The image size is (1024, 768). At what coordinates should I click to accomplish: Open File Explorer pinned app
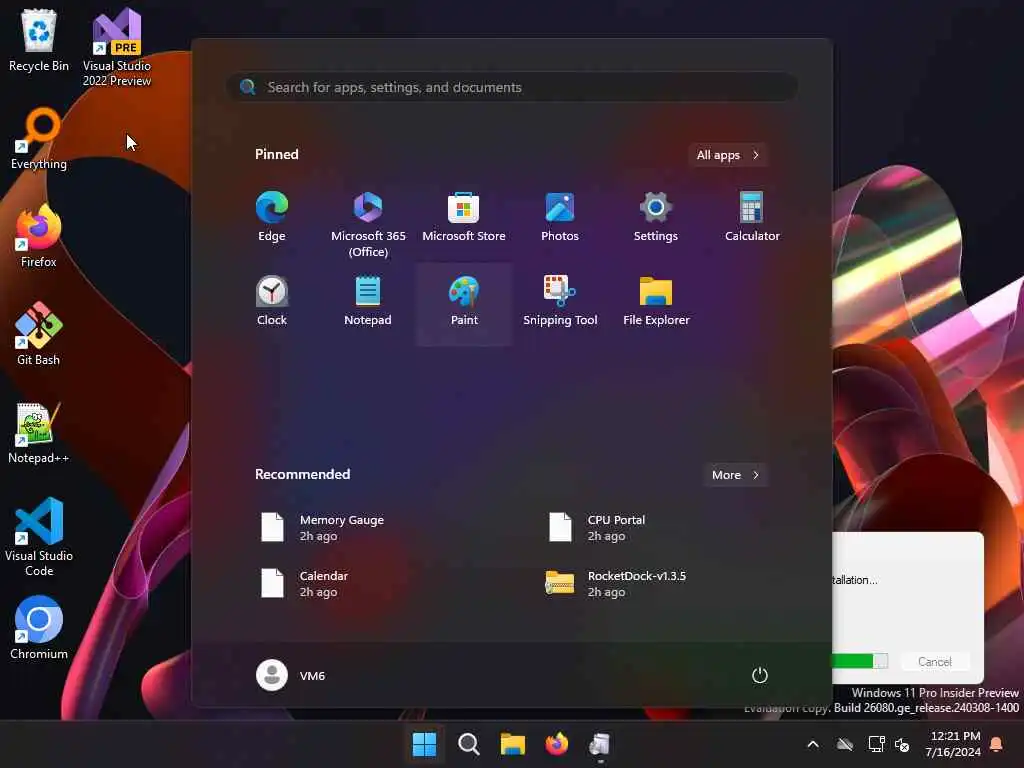pyautogui.click(x=656, y=302)
